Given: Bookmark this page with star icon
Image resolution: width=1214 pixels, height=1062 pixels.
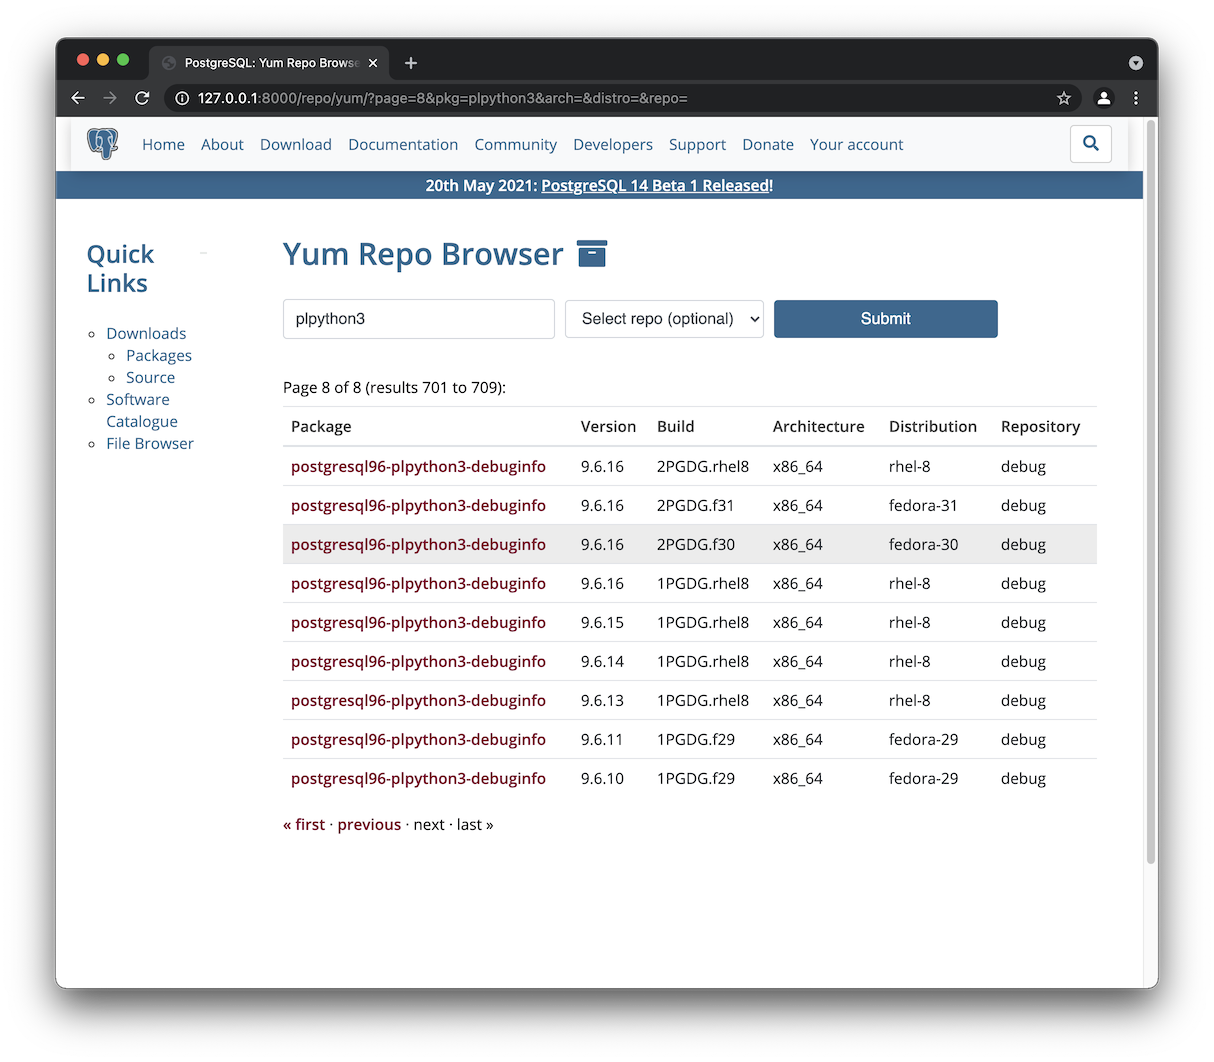Looking at the screenshot, I should click(1063, 98).
